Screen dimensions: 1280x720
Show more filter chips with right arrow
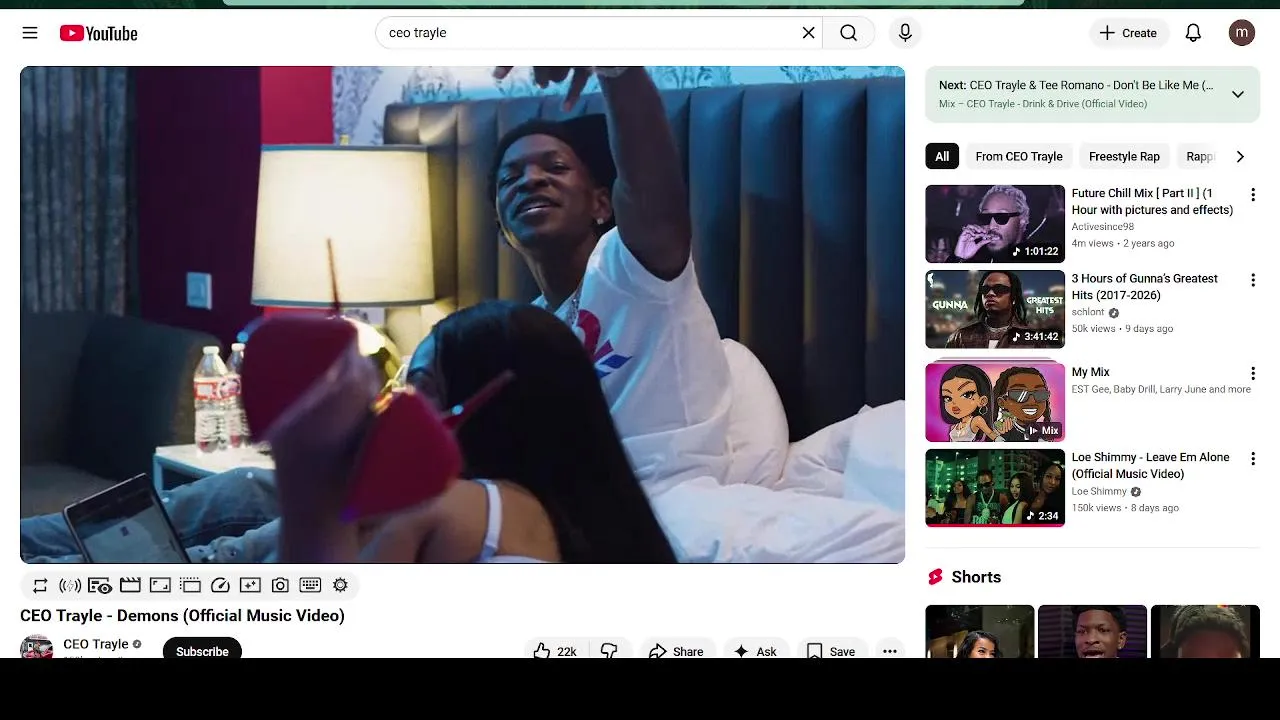point(1240,156)
